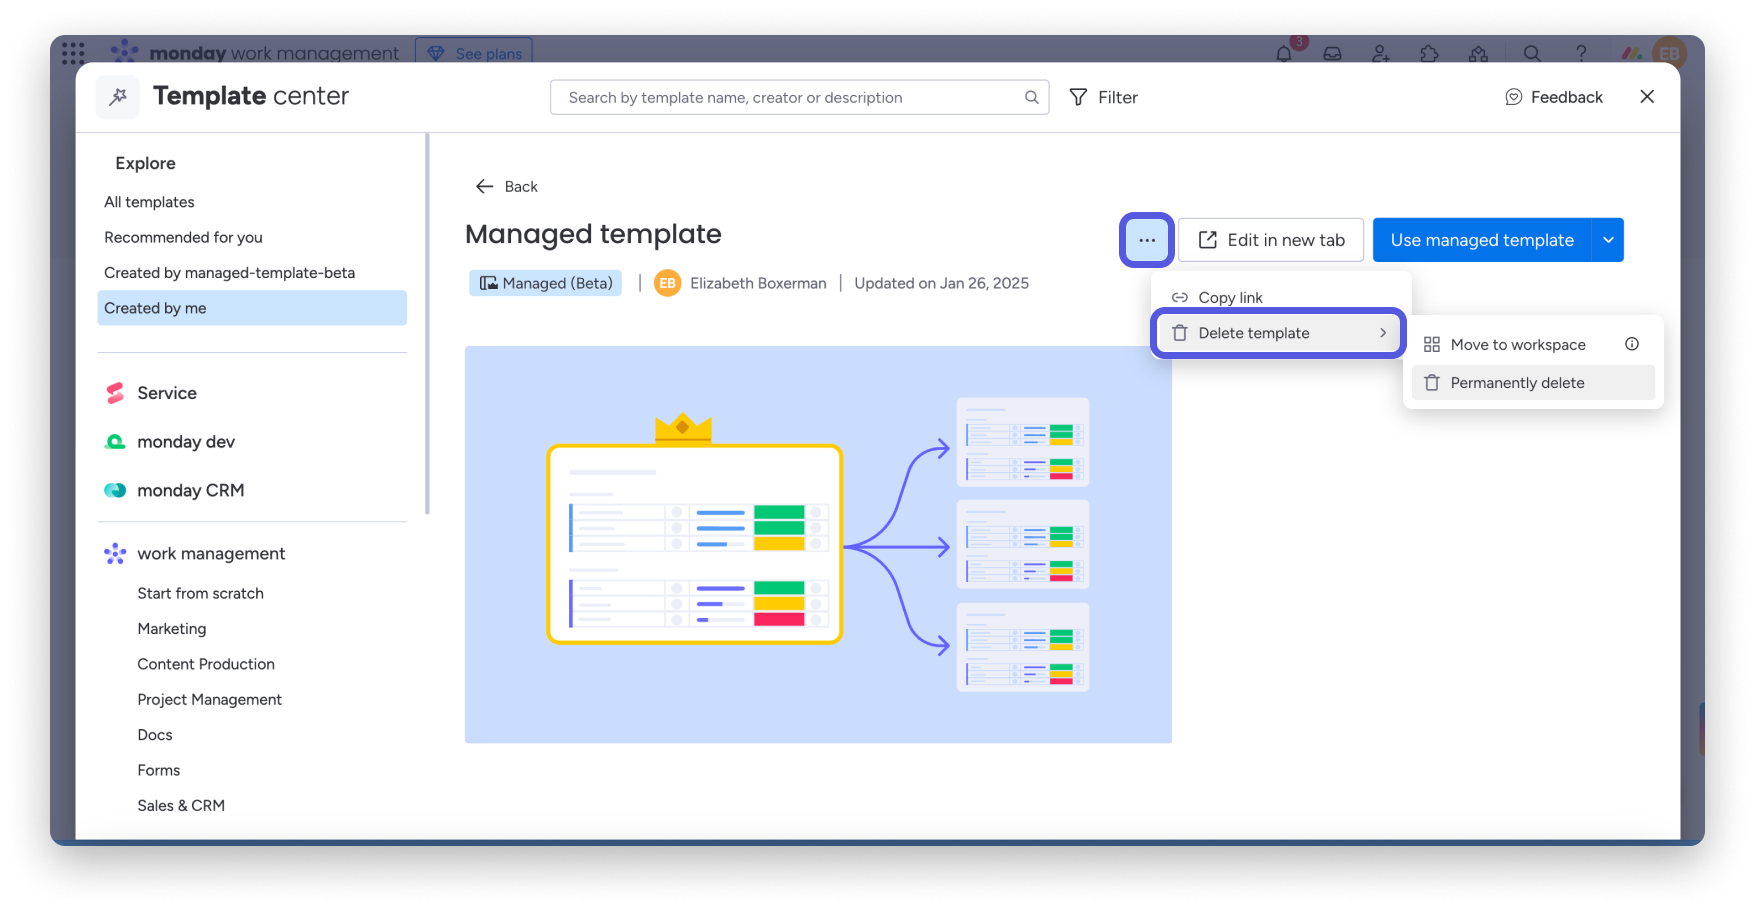Viewport: 1755px width, 911px height.
Task: Open the apps puzzle-piece icon
Action: (1430, 53)
